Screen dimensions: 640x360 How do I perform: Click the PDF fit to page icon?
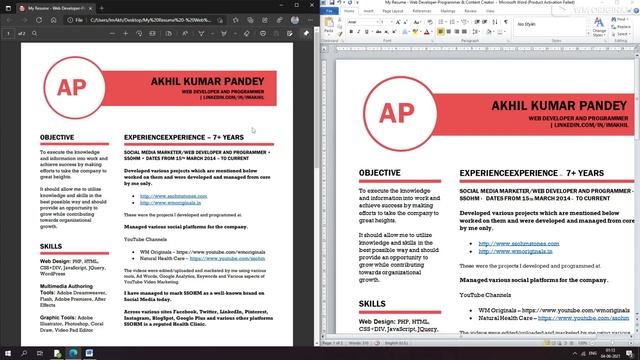coord(152,33)
